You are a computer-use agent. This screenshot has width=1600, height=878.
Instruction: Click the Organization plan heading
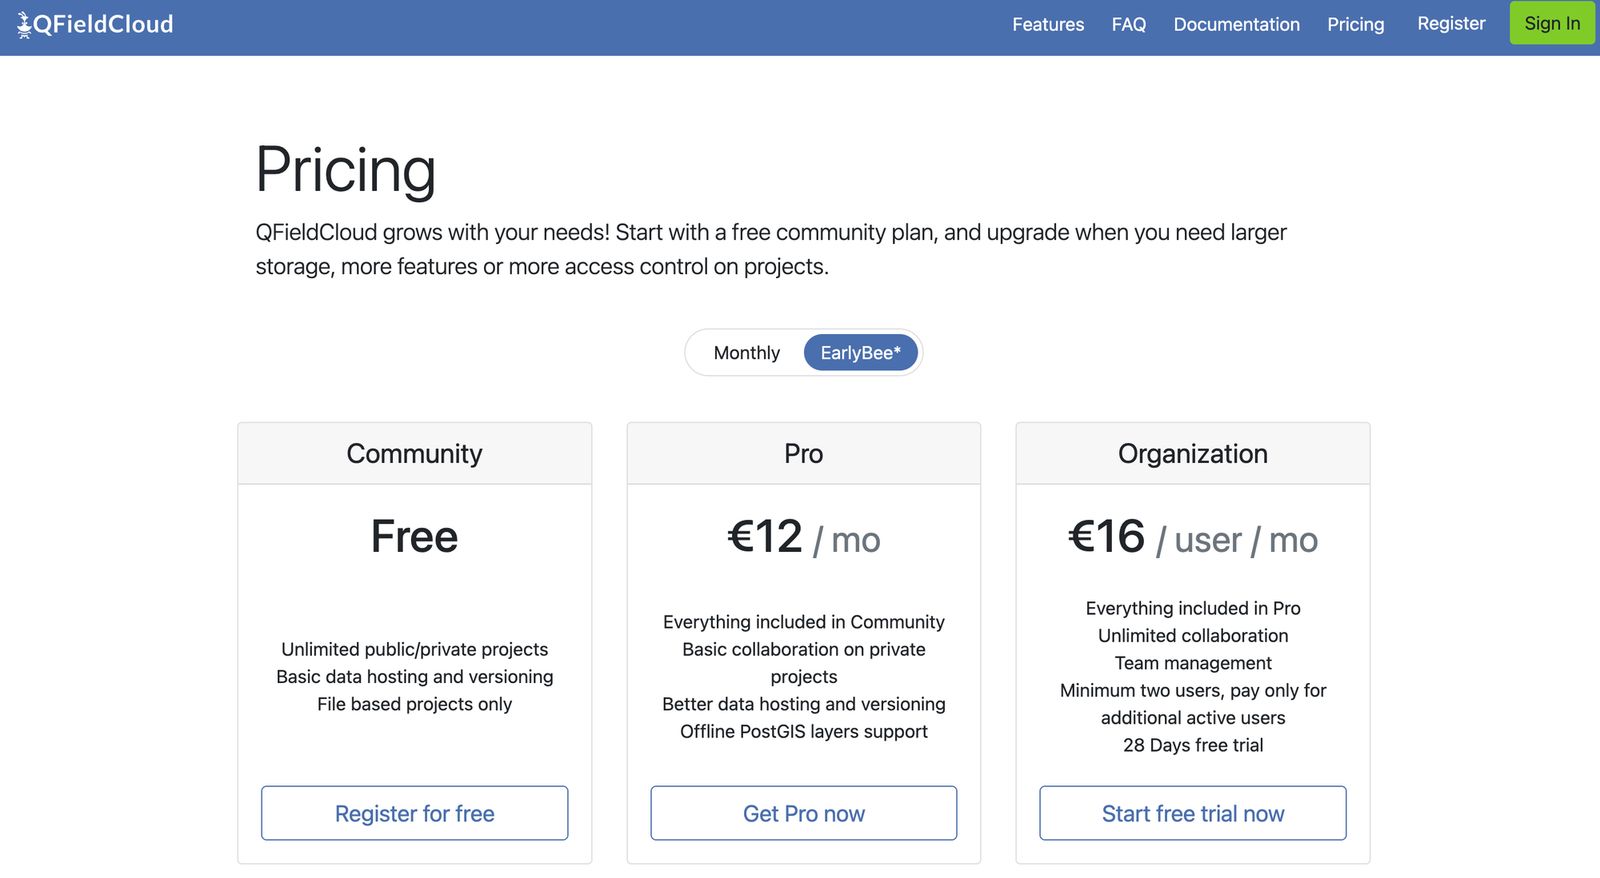point(1193,454)
